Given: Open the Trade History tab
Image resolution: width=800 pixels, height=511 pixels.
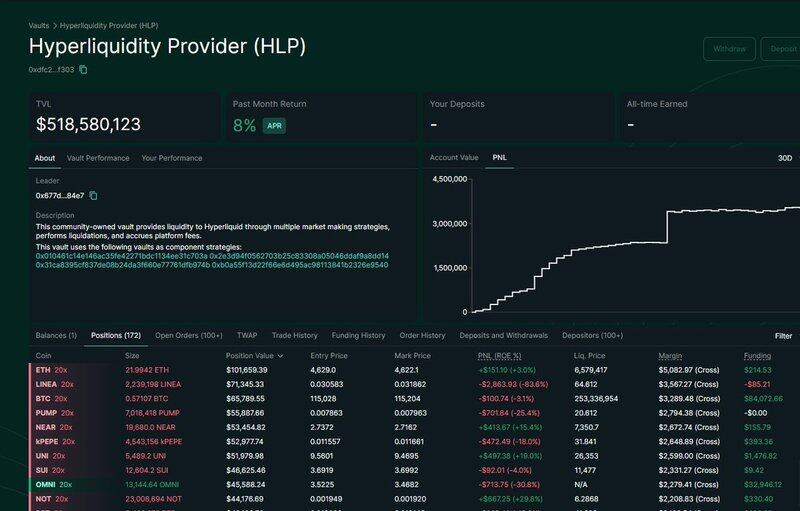Looking at the screenshot, I should tap(294, 336).
